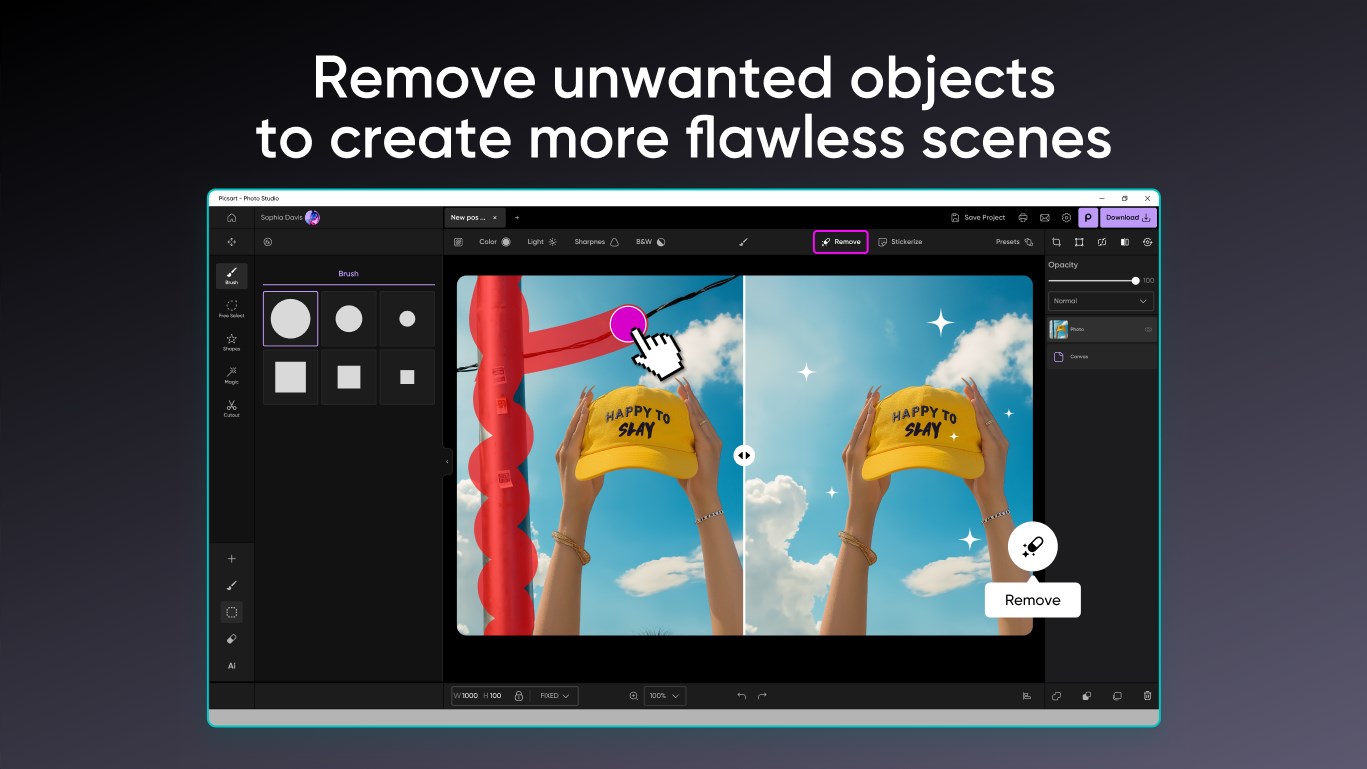Select the Eraser icon in the lower sidebar
This screenshot has width=1367, height=769.
pyautogui.click(x=231, y=638)
